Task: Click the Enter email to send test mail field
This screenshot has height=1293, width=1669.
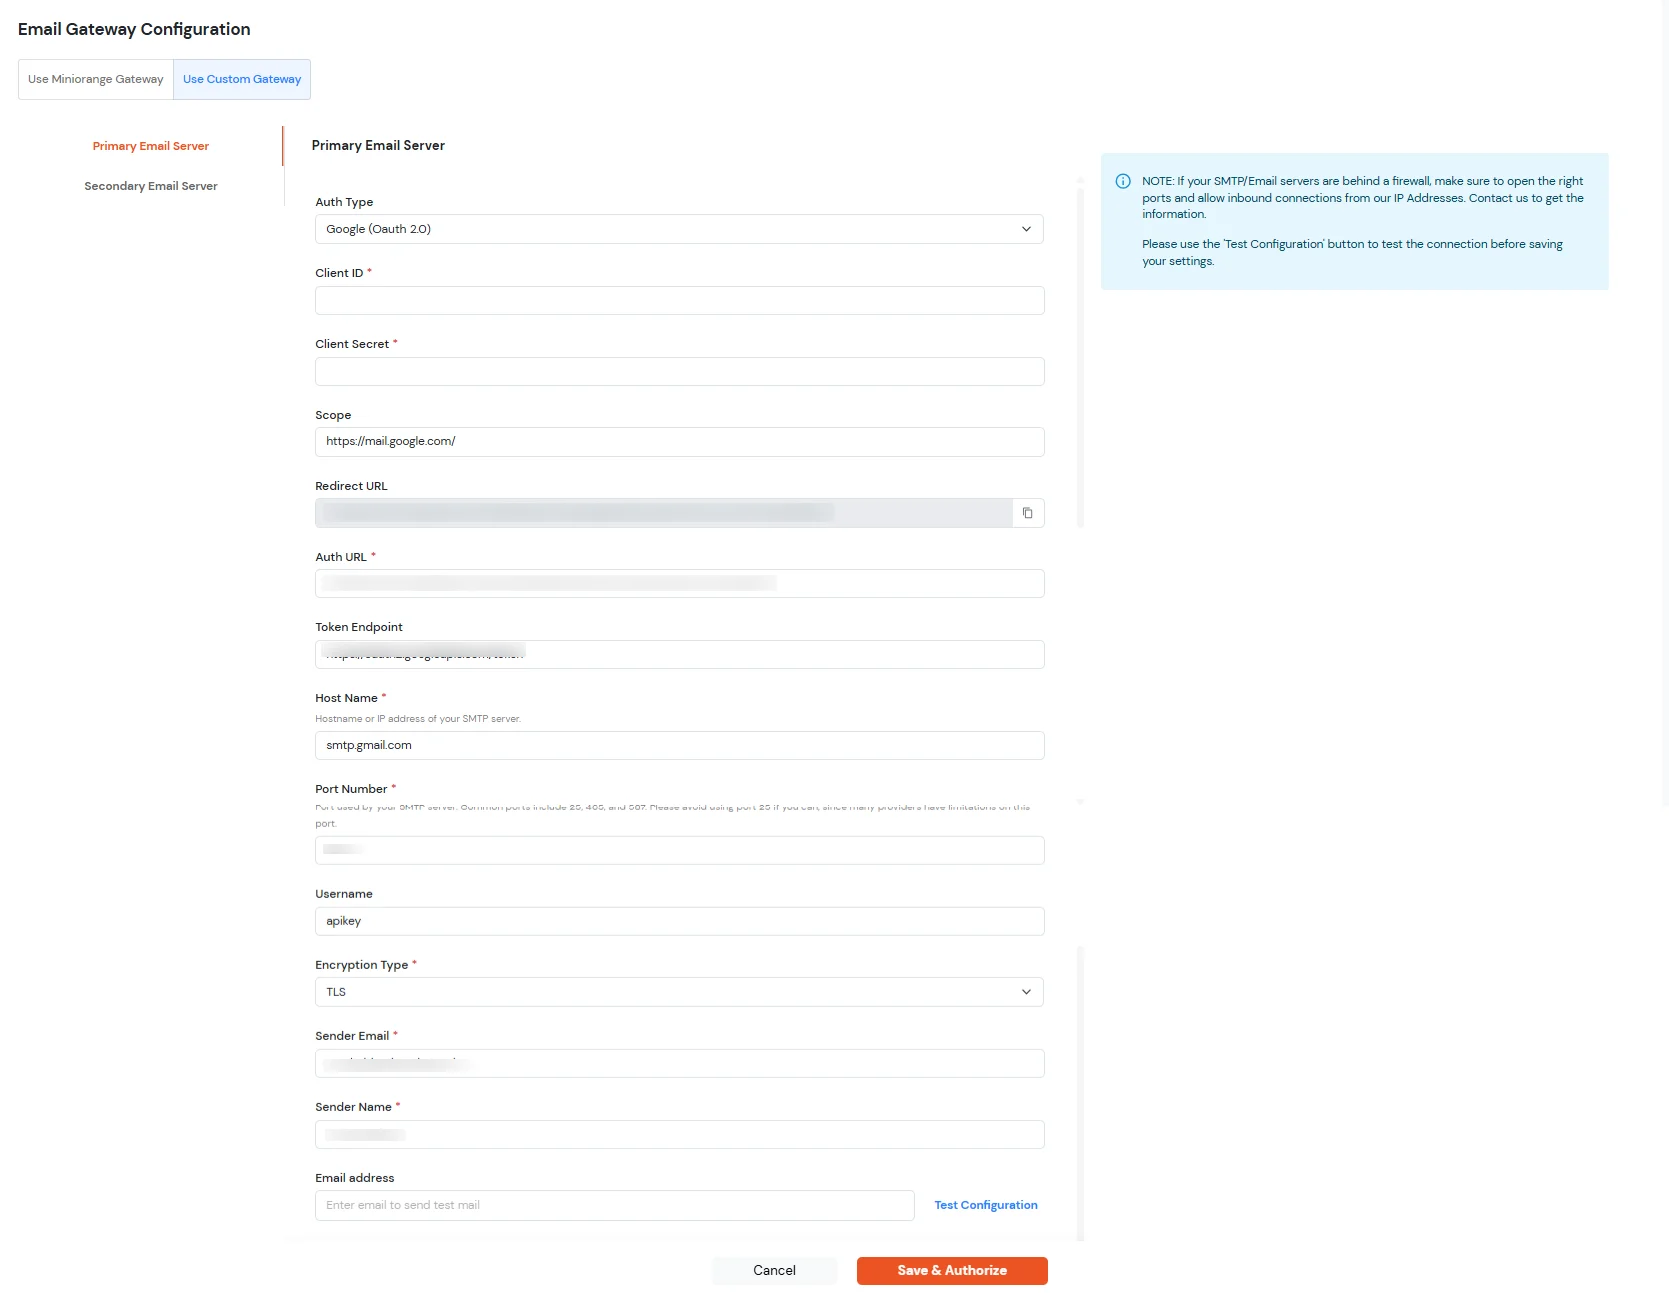Action: pyautogui.click(x=614, y=1205)
